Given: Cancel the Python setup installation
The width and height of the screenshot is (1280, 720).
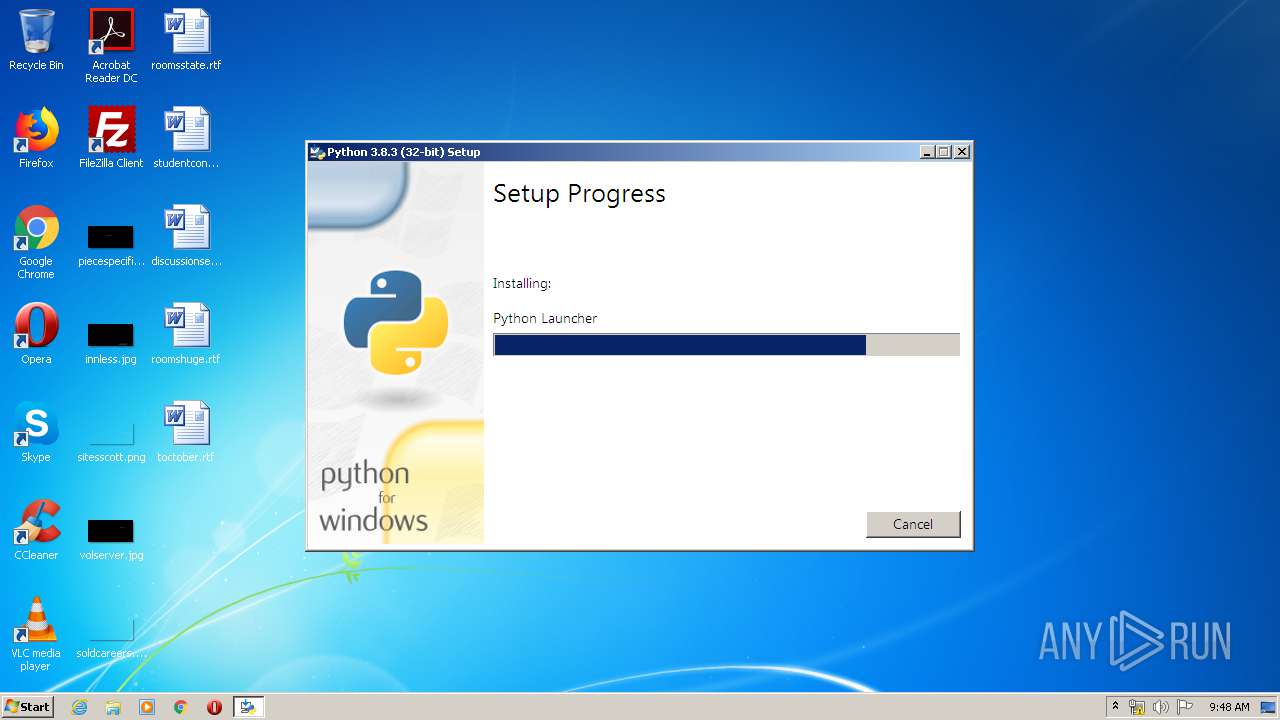Looking at the screenshot, I should [913, 524].
